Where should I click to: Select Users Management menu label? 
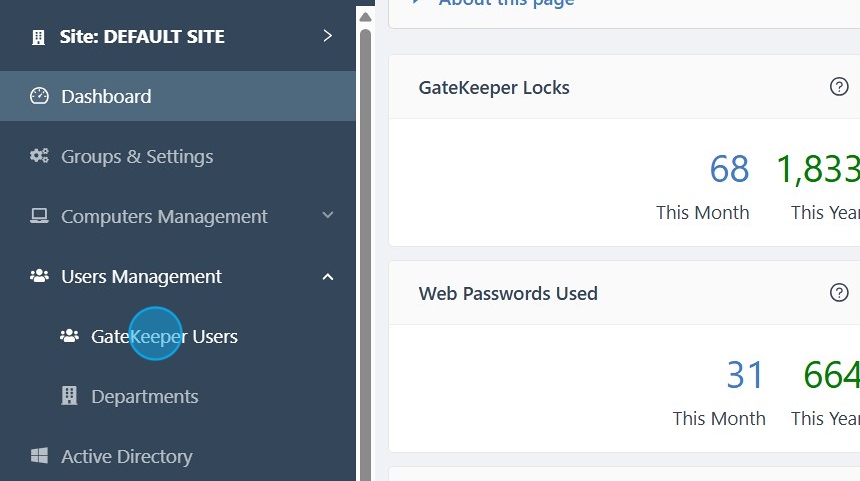pos(142,276)
